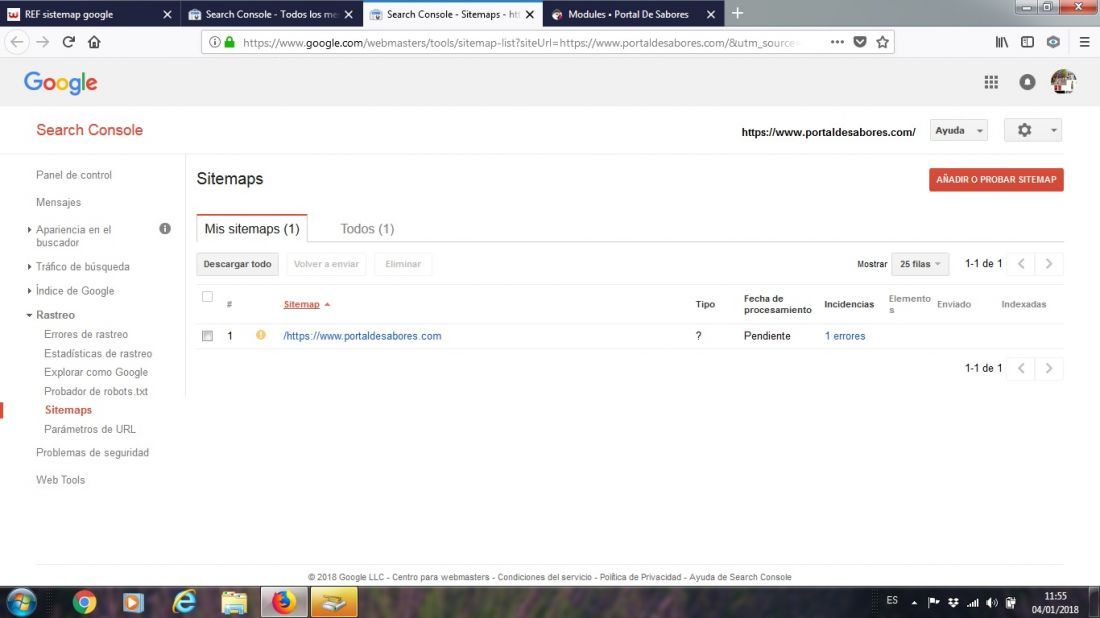
Task: Go back using browser back arrow
Action: [17, 42]
